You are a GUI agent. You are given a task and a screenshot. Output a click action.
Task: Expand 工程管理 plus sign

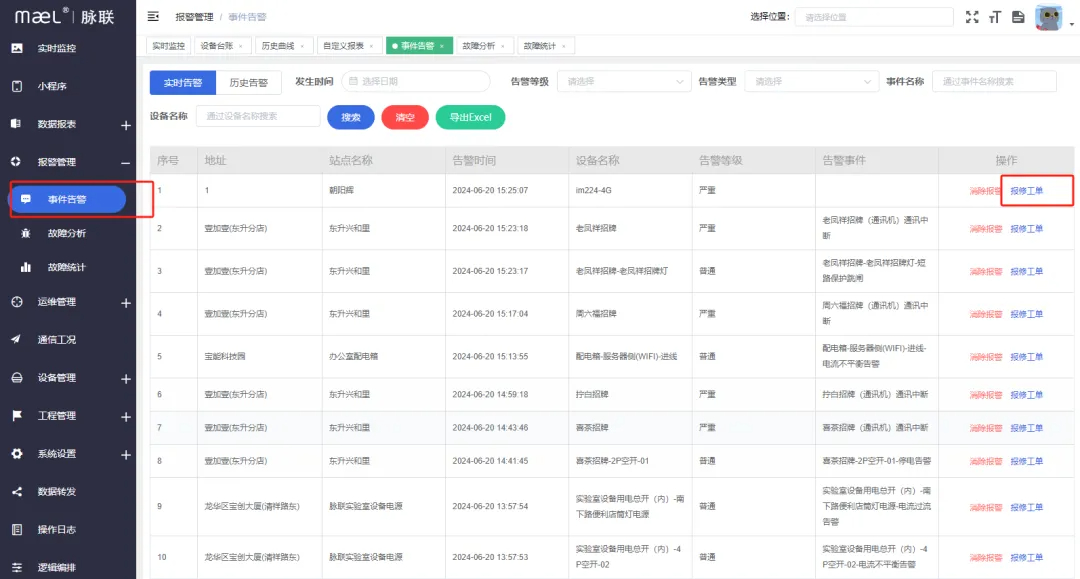(x=126, y=417)
